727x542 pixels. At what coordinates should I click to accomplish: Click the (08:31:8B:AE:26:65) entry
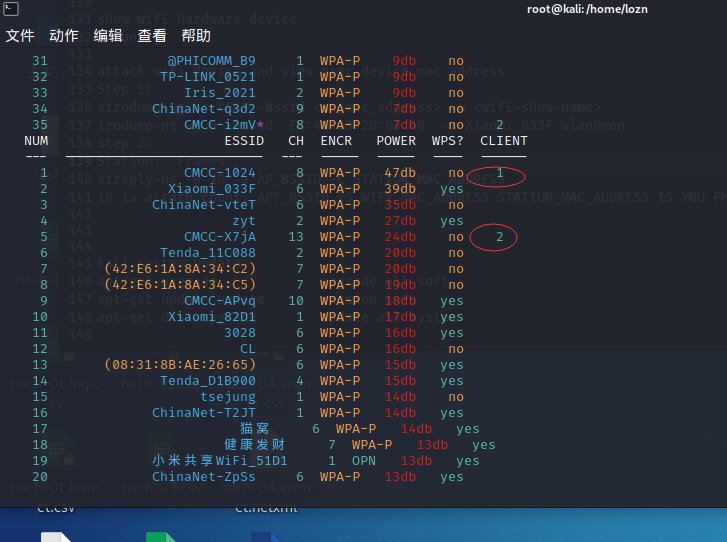click(180, 365)
